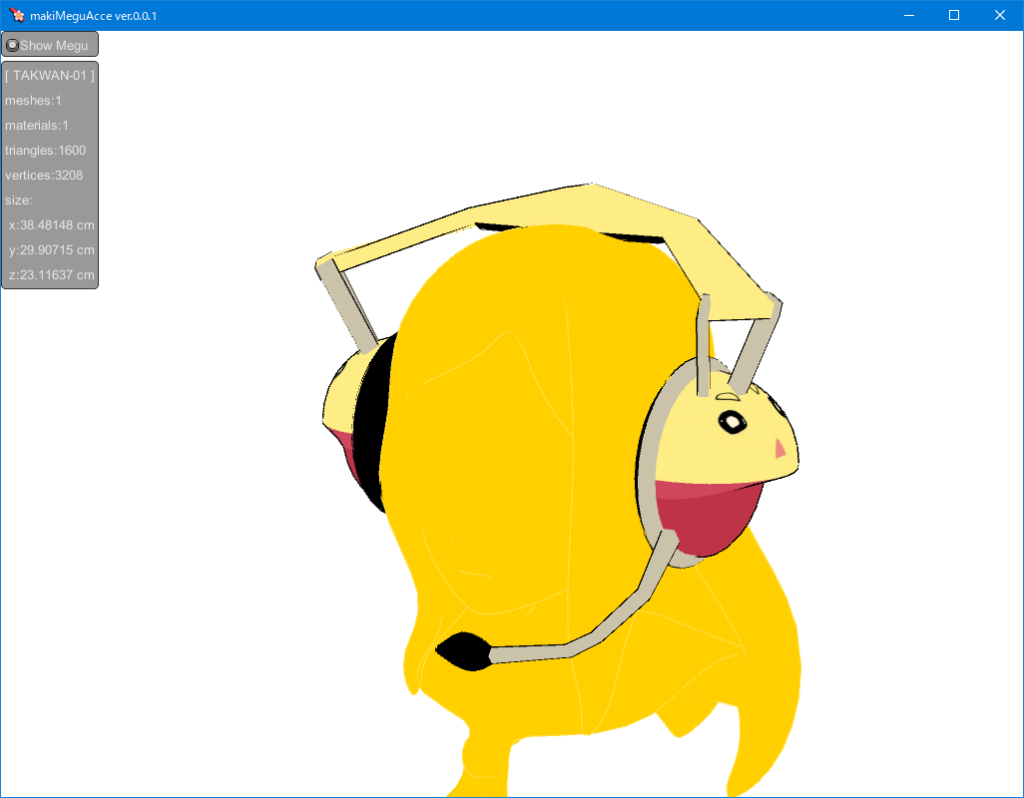Minimize the makiMeguAcce window
Screen dimensions: 1024x798
[x=908, y=15]
